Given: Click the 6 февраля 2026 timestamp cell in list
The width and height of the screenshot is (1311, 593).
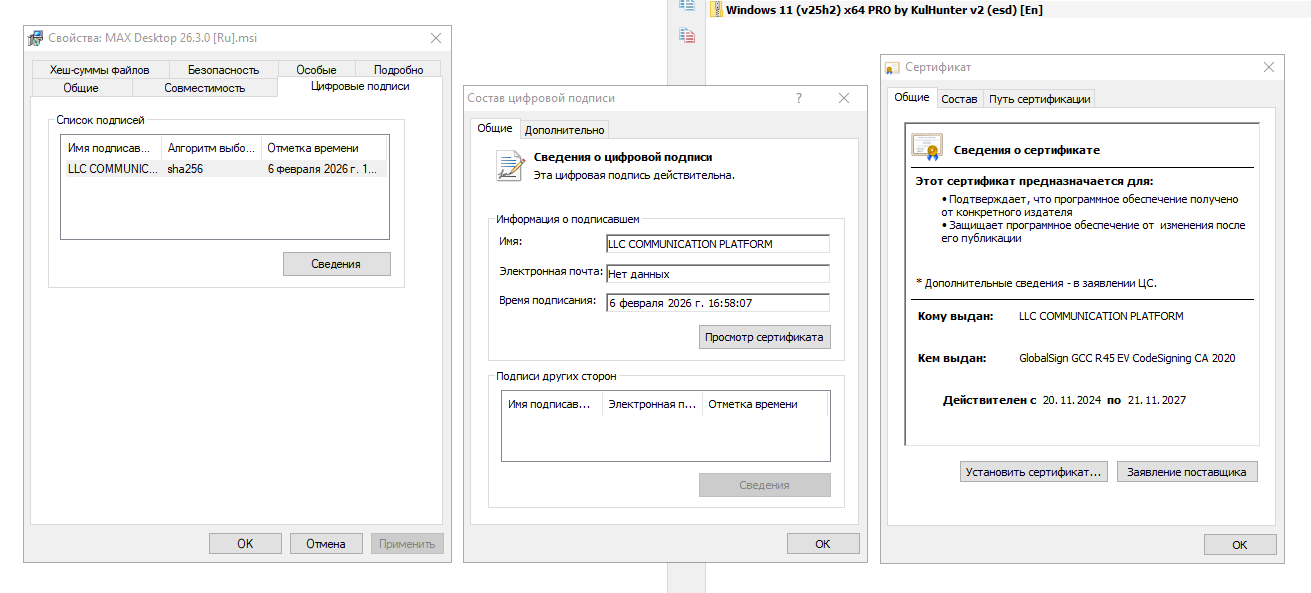Looking at the screenshot, I should [322, 169].
